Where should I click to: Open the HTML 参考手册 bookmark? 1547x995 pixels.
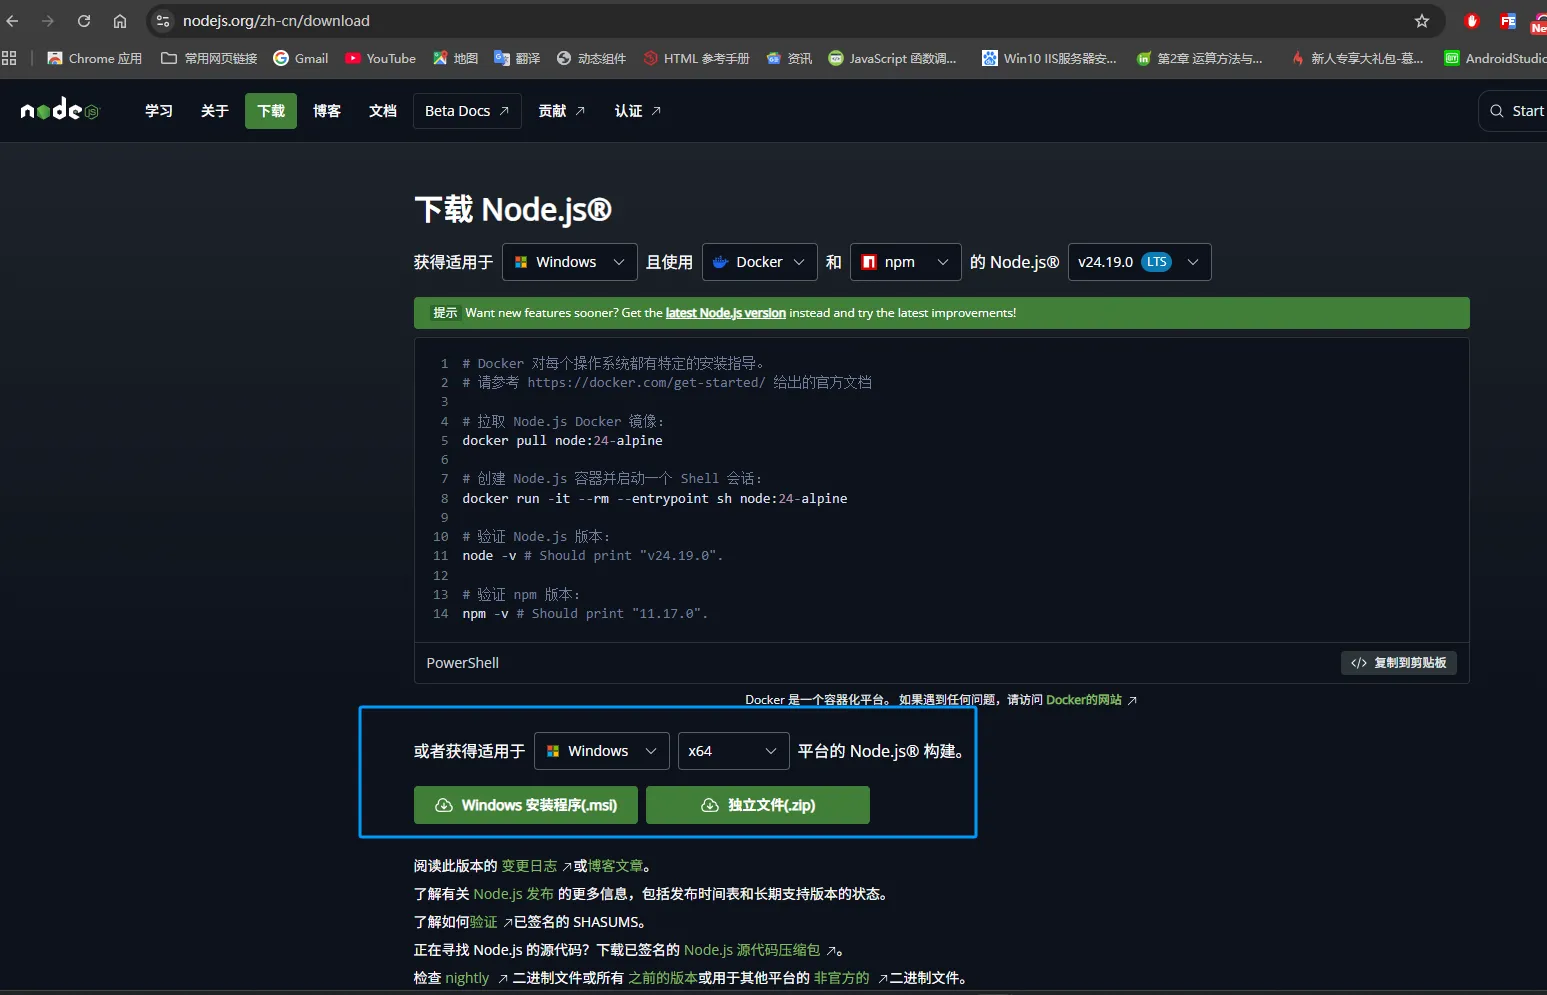coord(696,59)
